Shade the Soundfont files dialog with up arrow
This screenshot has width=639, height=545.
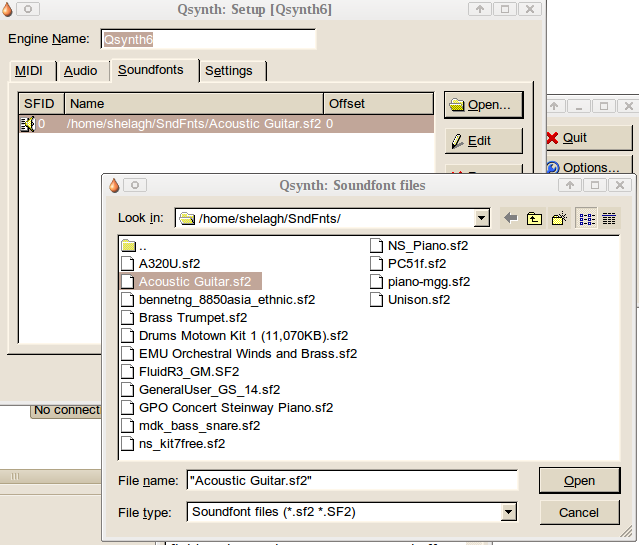pyautogui.click(x=570, y=185)
